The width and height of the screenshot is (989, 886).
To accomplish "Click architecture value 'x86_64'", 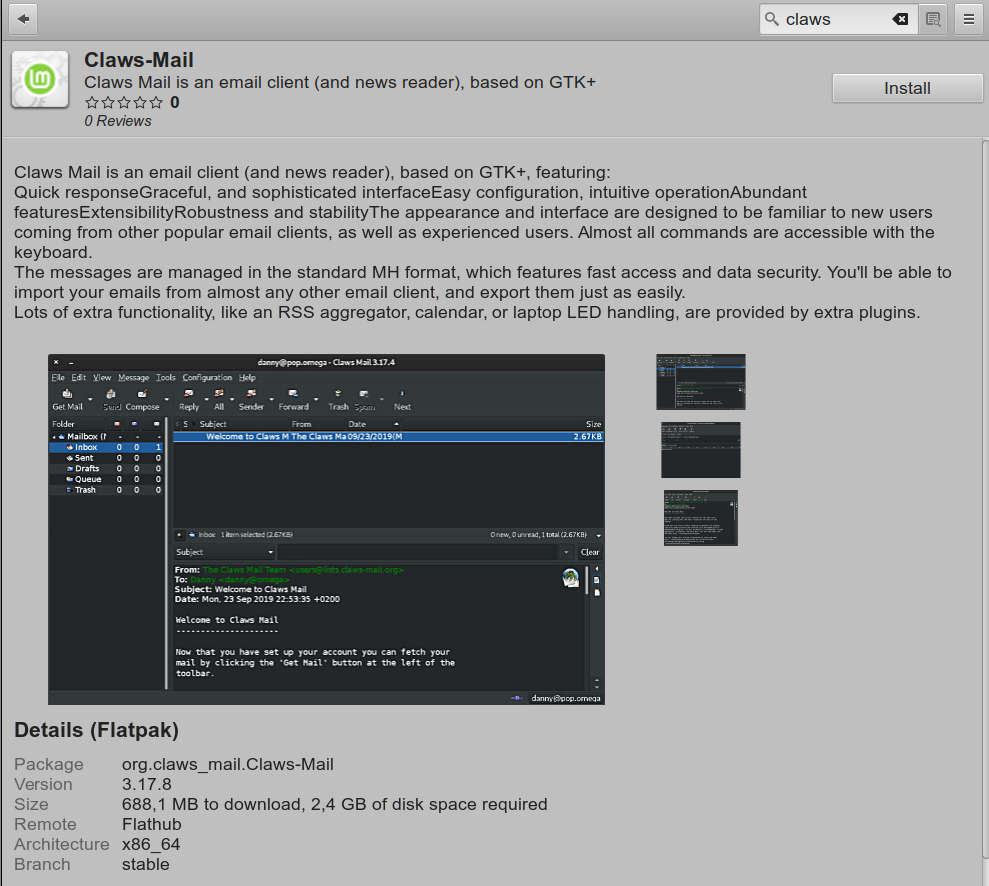I will click(151, 844).
